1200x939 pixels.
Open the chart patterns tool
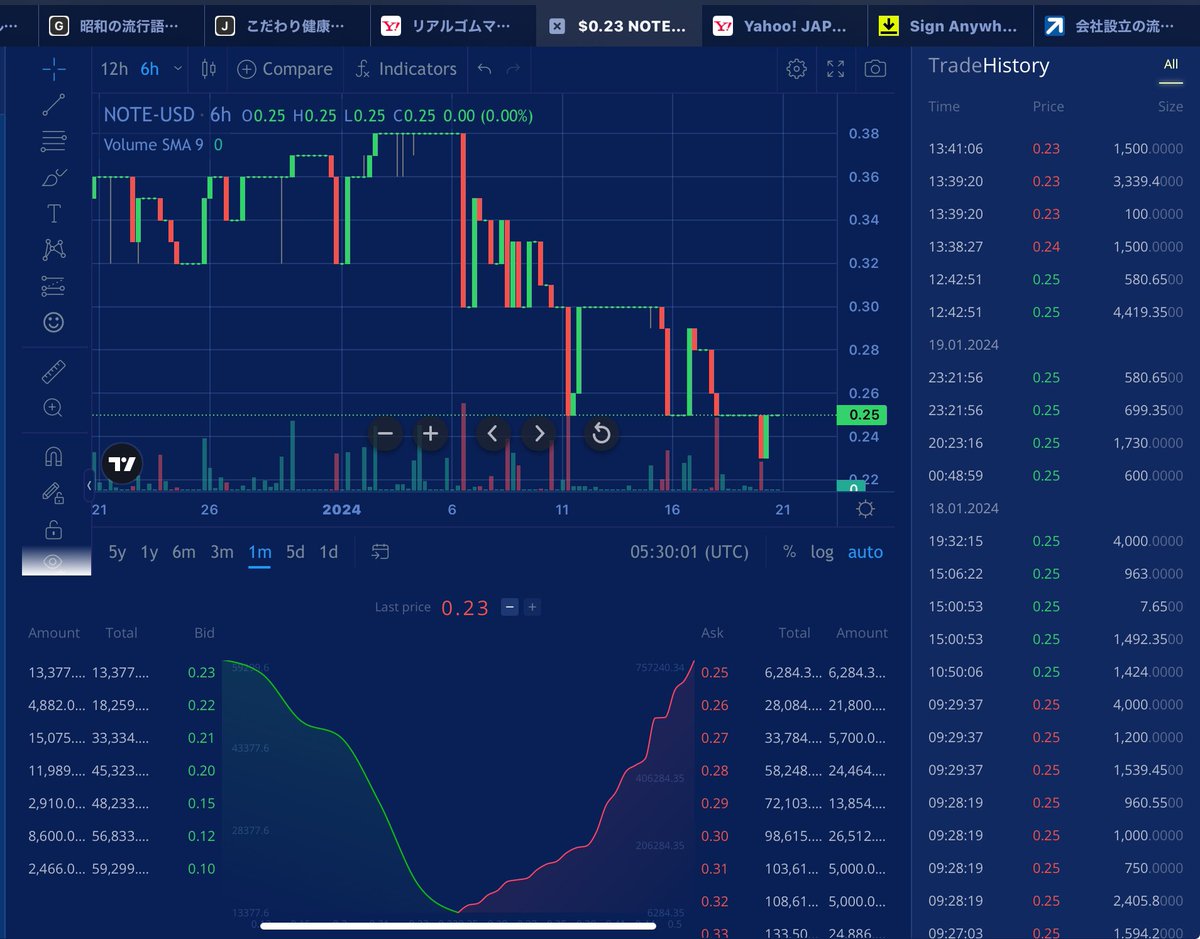[54, 249]
